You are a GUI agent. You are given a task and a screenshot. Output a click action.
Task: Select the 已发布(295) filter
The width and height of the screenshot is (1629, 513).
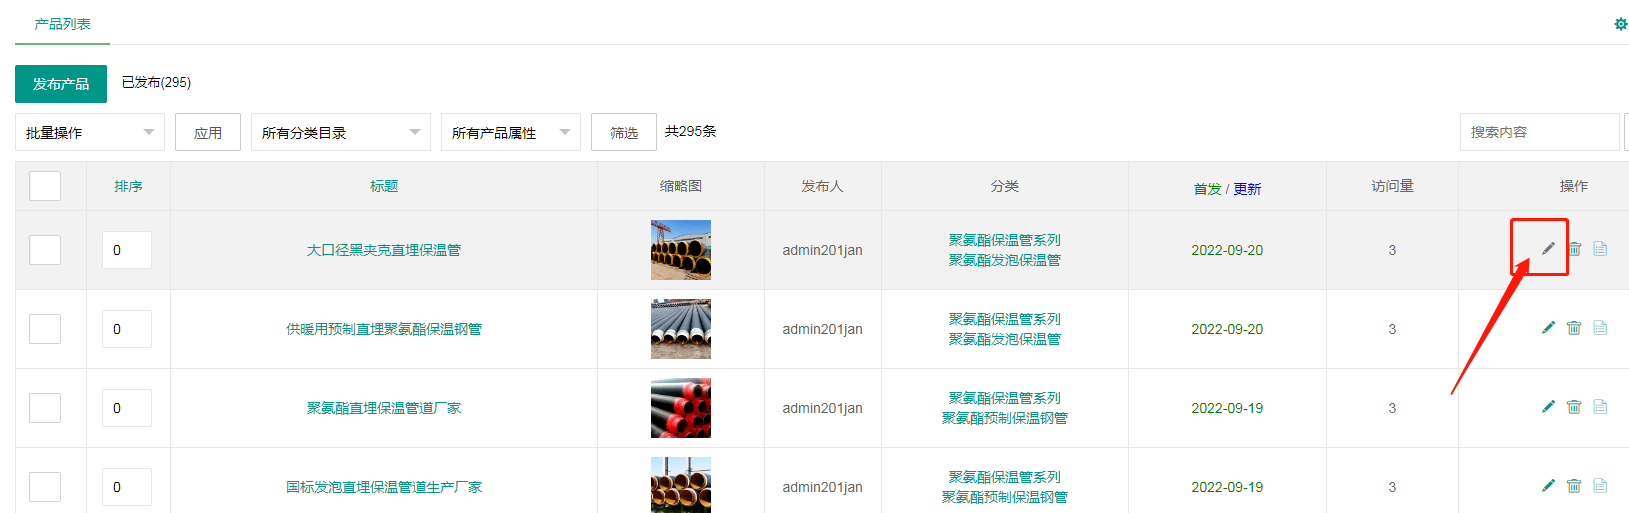156,82
